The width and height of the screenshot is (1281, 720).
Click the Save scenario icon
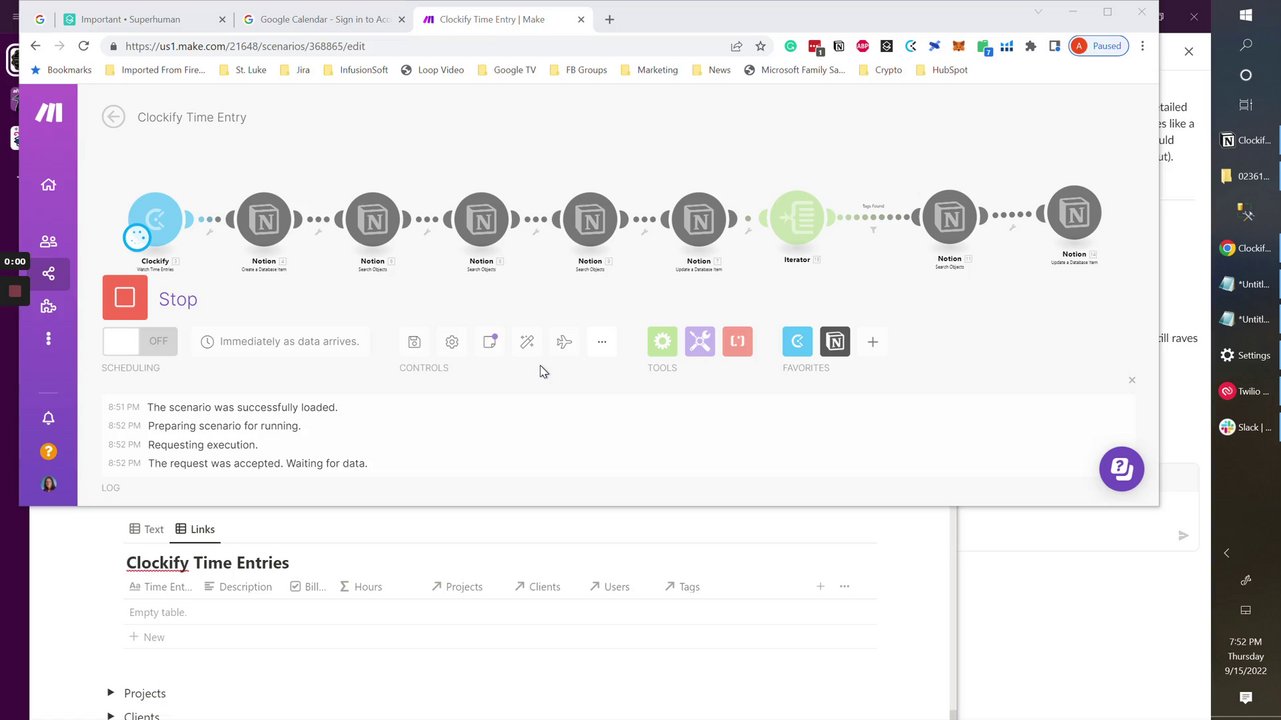point(414,342)
